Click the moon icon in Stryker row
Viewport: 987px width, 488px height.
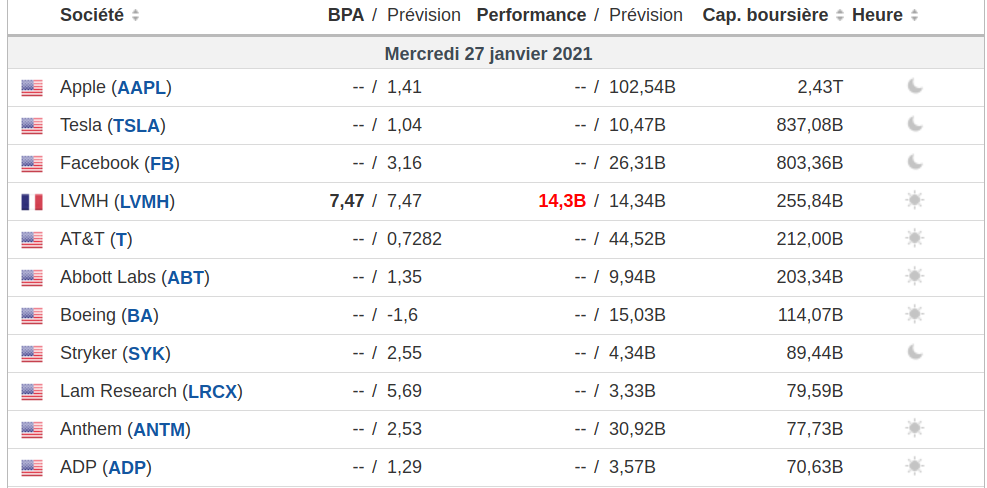pyautogui.click(x=915, y=352)
